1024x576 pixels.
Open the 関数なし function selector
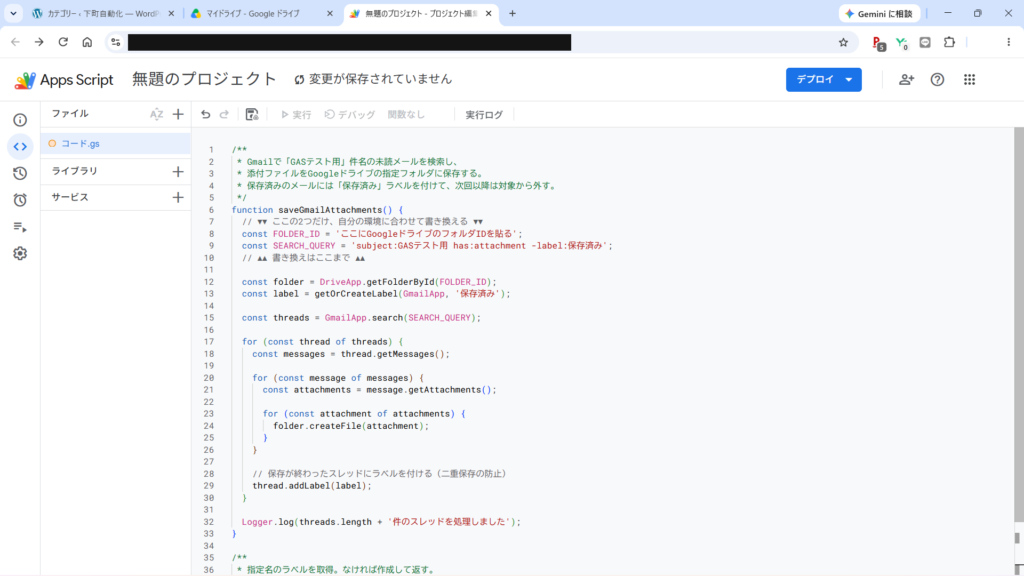pos(406,114)
